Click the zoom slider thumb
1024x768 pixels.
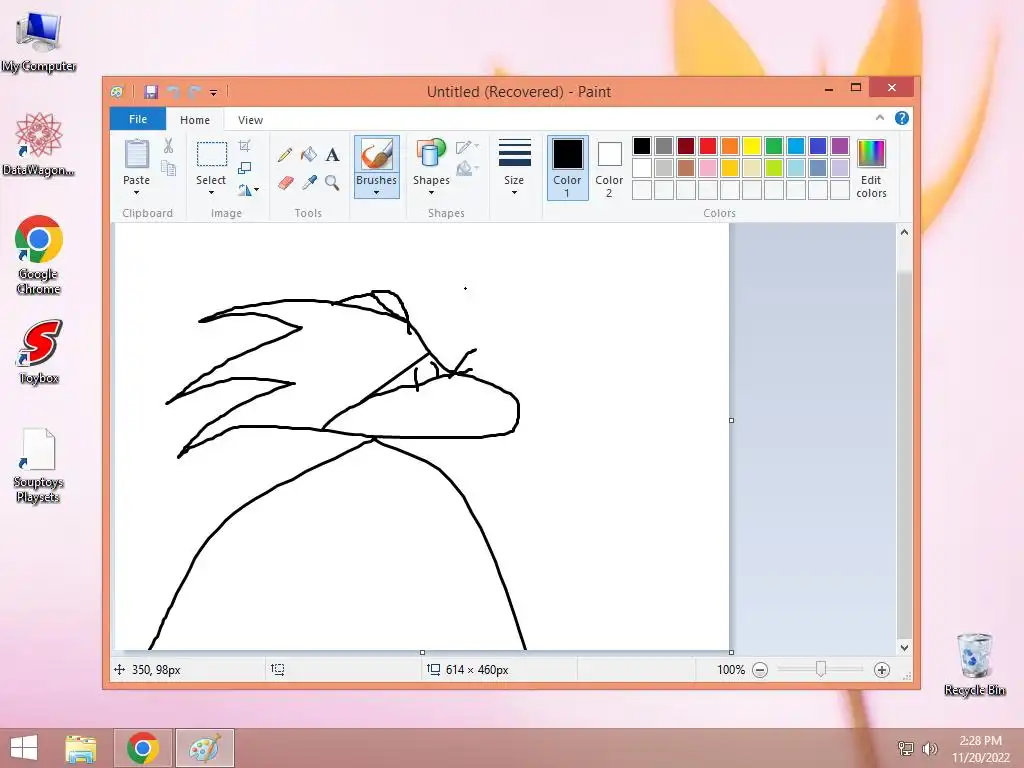pyautogui.click(x=821, y=669)
